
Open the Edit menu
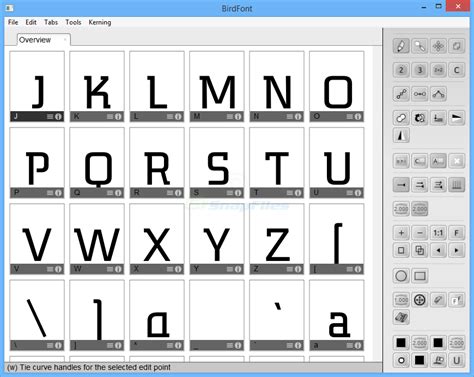tap(31, 22)
